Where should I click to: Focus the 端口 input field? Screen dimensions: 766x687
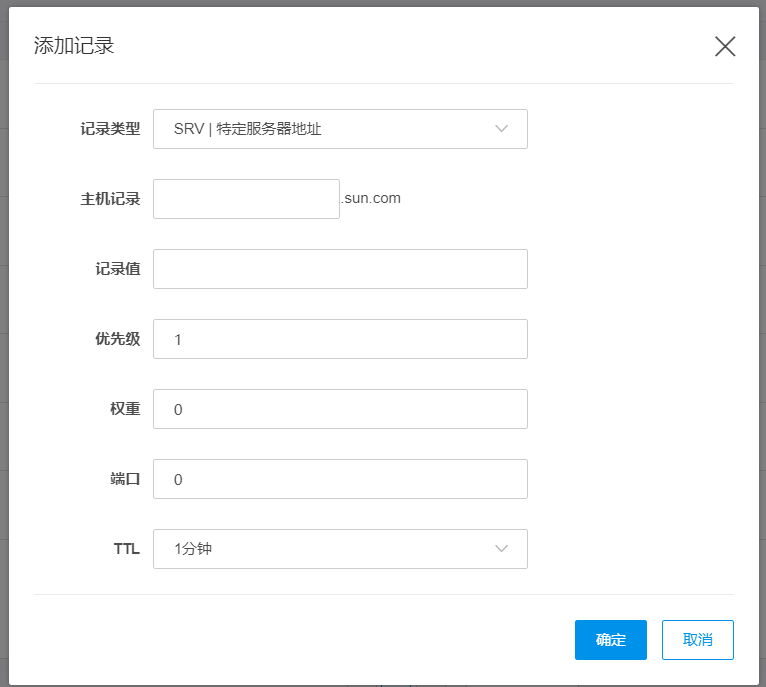point(340,479)
